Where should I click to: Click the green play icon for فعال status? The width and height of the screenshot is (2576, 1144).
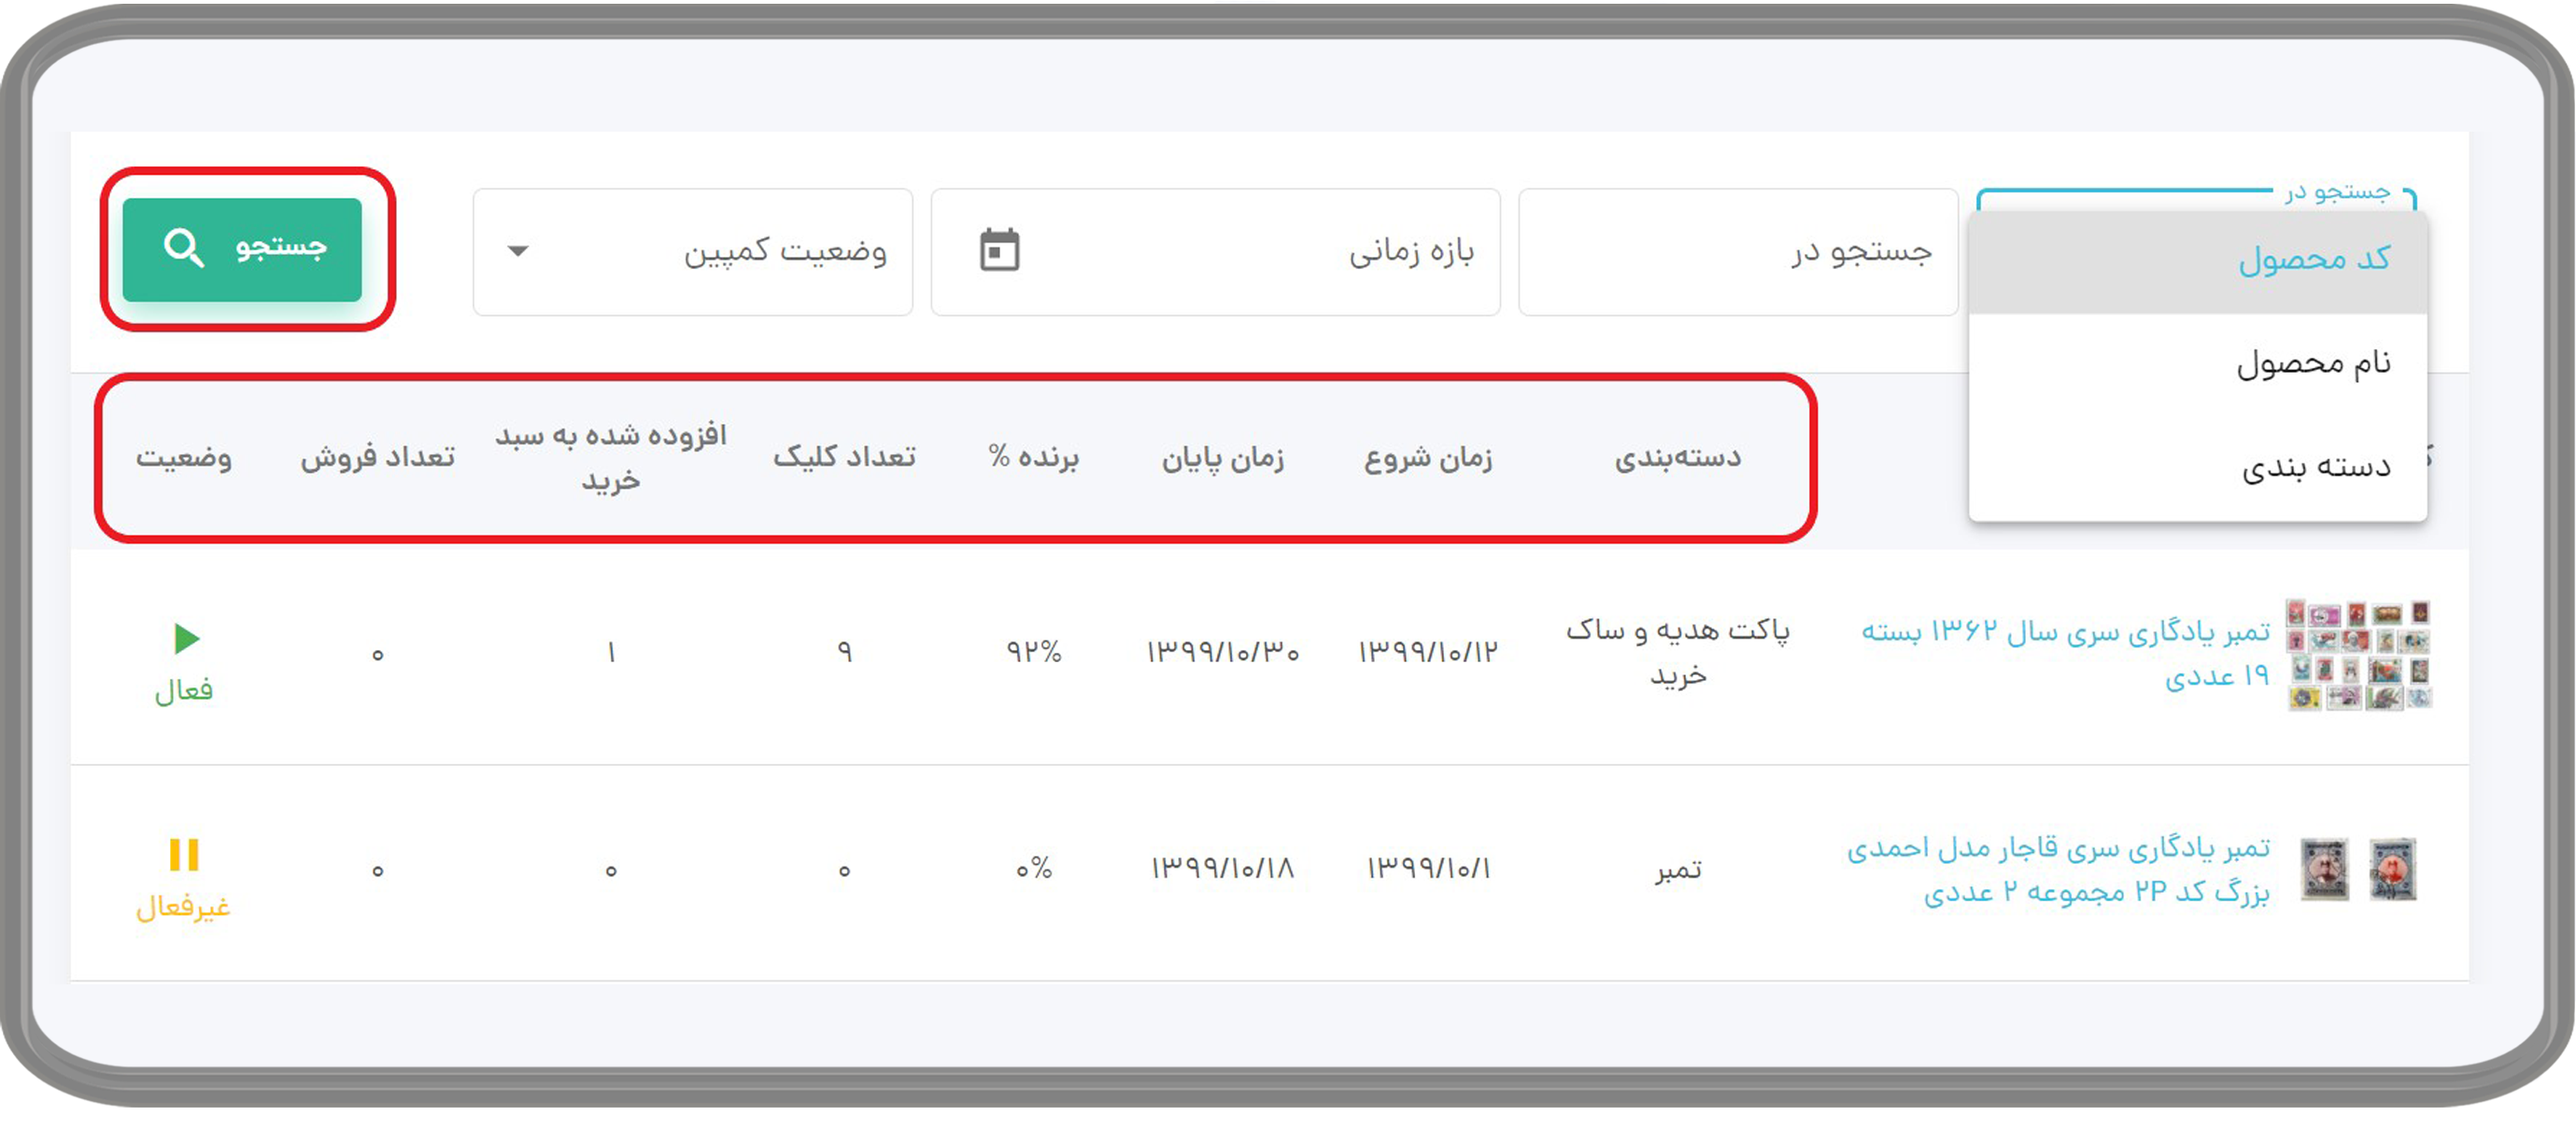(x=186, y=638)
